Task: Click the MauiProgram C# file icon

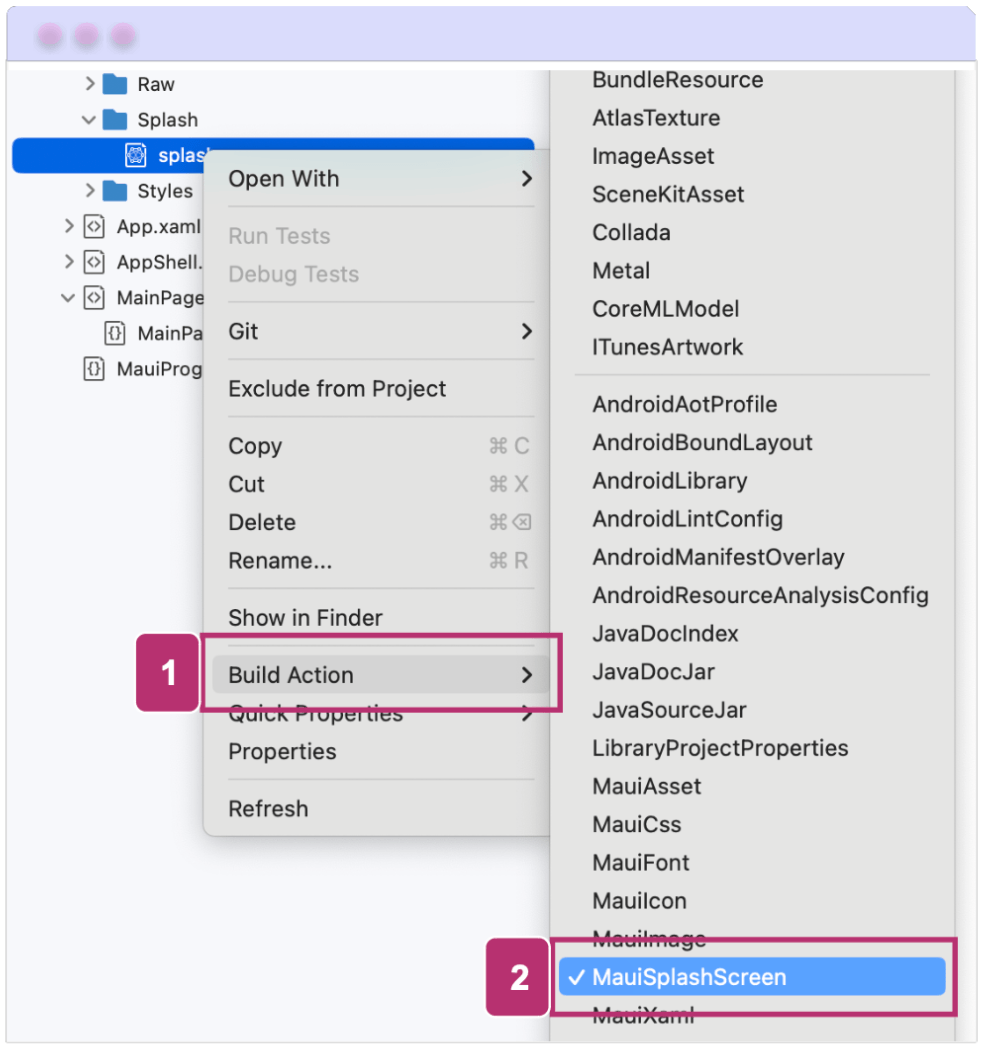Action: [94, 369]
